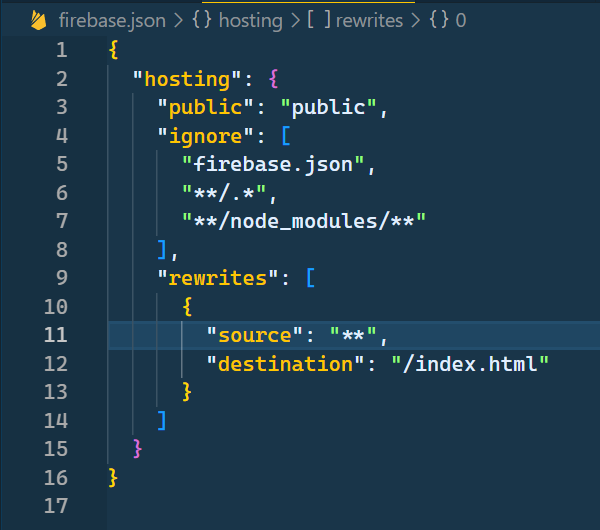Click line number 9 in gutter
600x530 pixels.
click(x=62, y=278)
